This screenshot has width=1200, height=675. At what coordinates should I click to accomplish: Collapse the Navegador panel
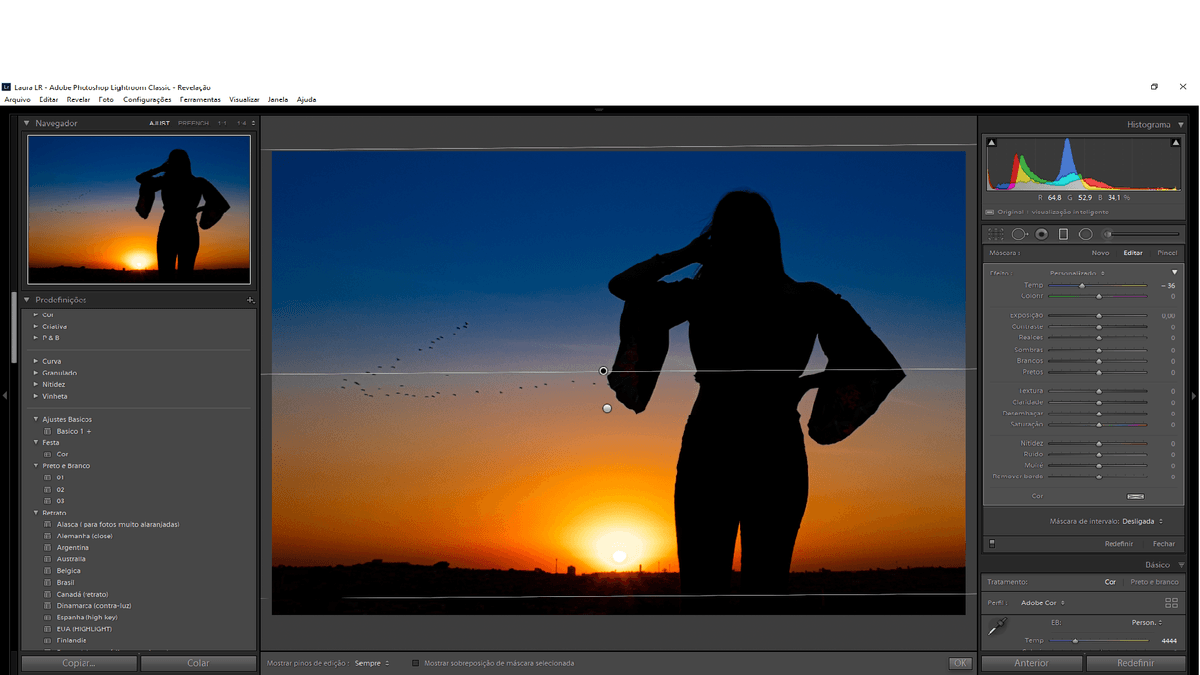[x=27, y=123]
